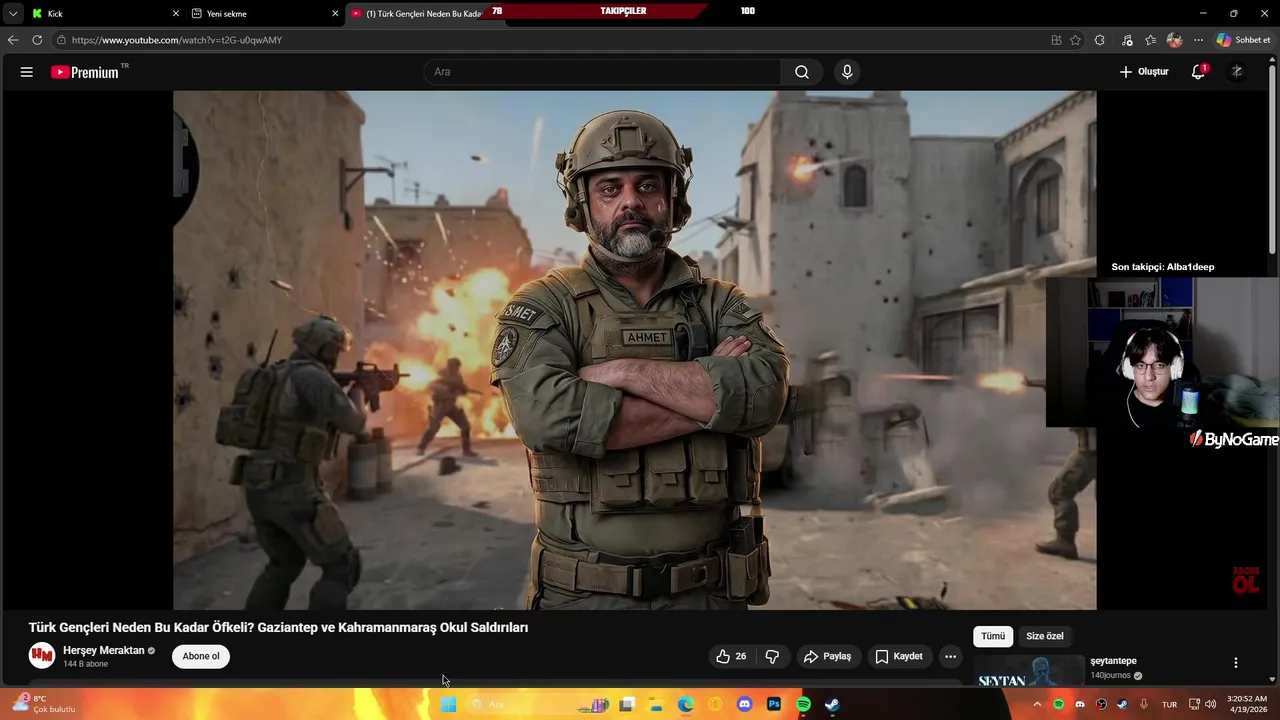Open the Herşey Meraktan channel avatar
This screenshot has width=1280, height=720.
[42, 656]
